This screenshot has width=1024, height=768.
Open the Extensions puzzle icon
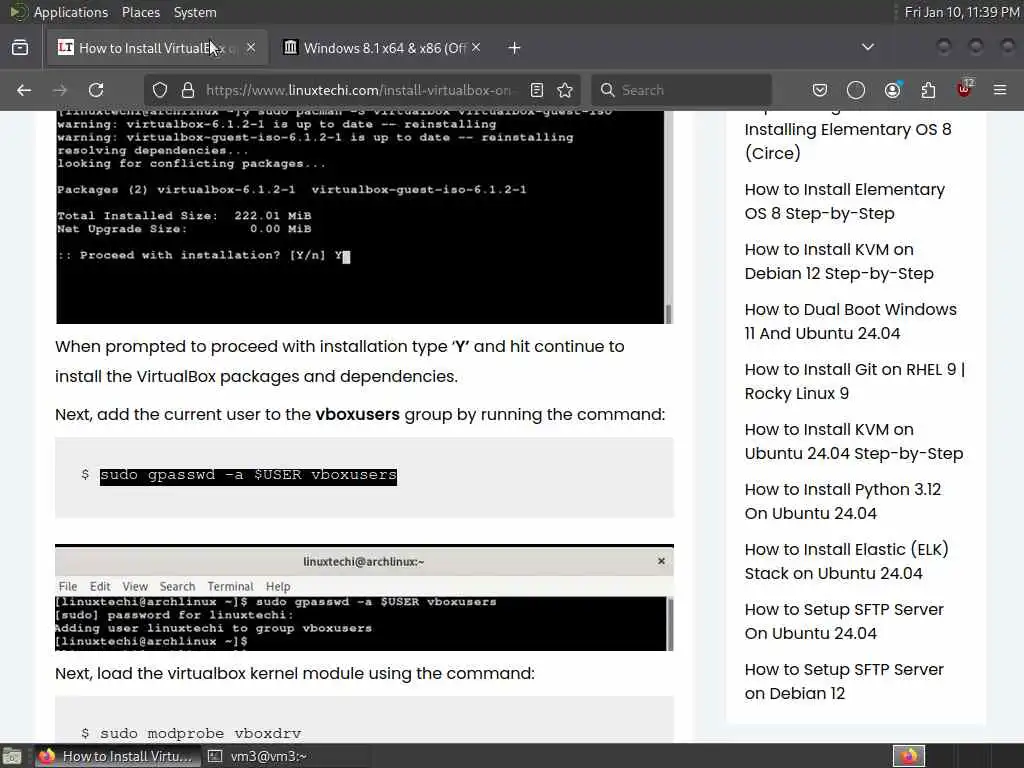(928, 90)
